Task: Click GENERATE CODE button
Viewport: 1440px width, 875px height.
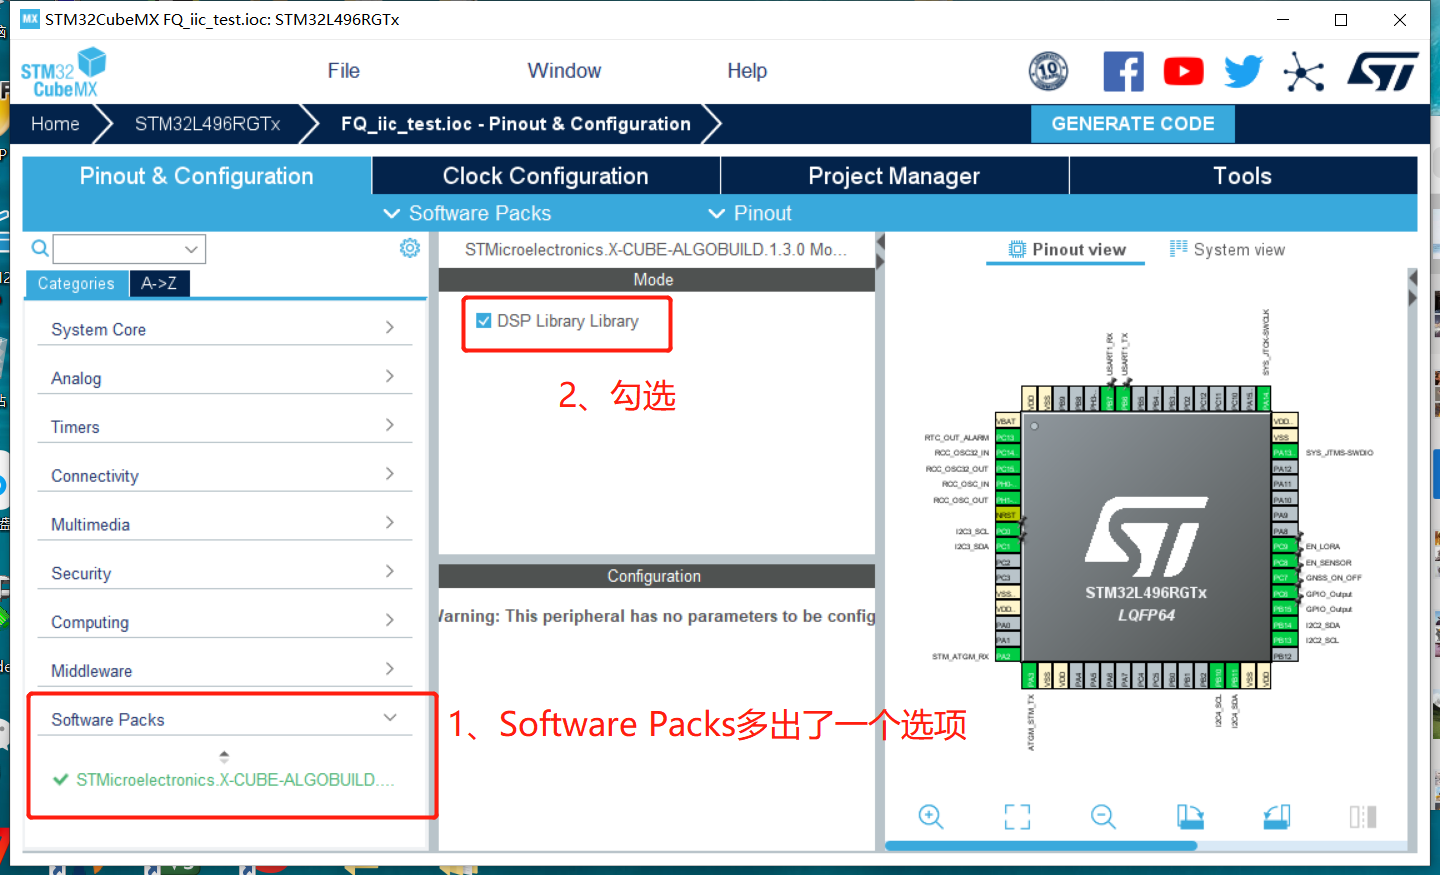Action: (1133, 124)
